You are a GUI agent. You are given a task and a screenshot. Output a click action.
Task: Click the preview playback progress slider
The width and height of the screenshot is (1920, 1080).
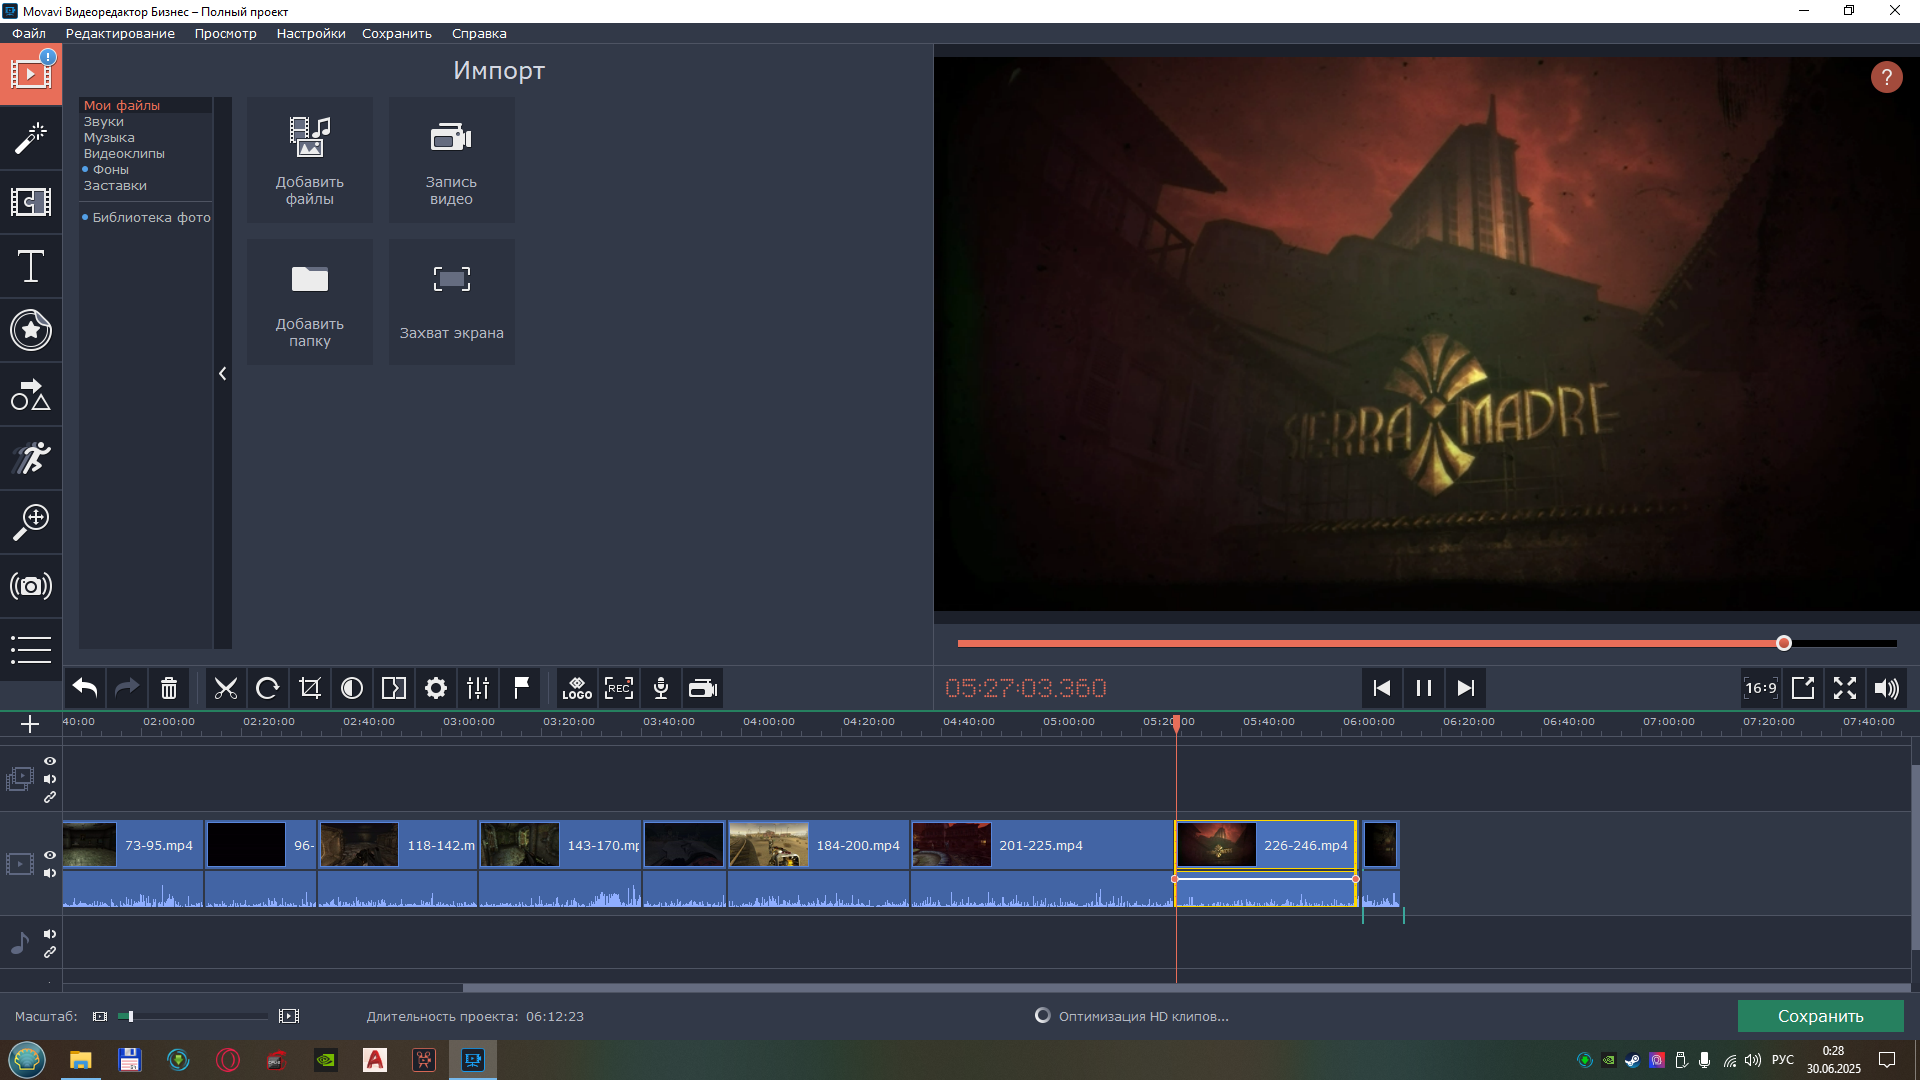1427,643
